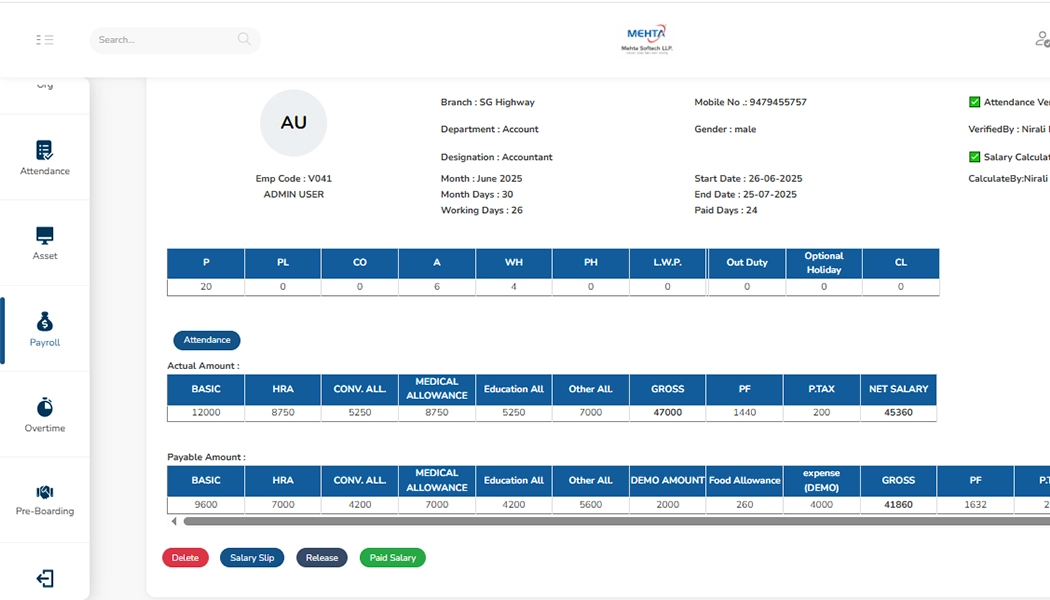The width and height of the screenshot is (1050, 600).
Task: Open the Pre-Boarding section
Action: pos(44,498)
